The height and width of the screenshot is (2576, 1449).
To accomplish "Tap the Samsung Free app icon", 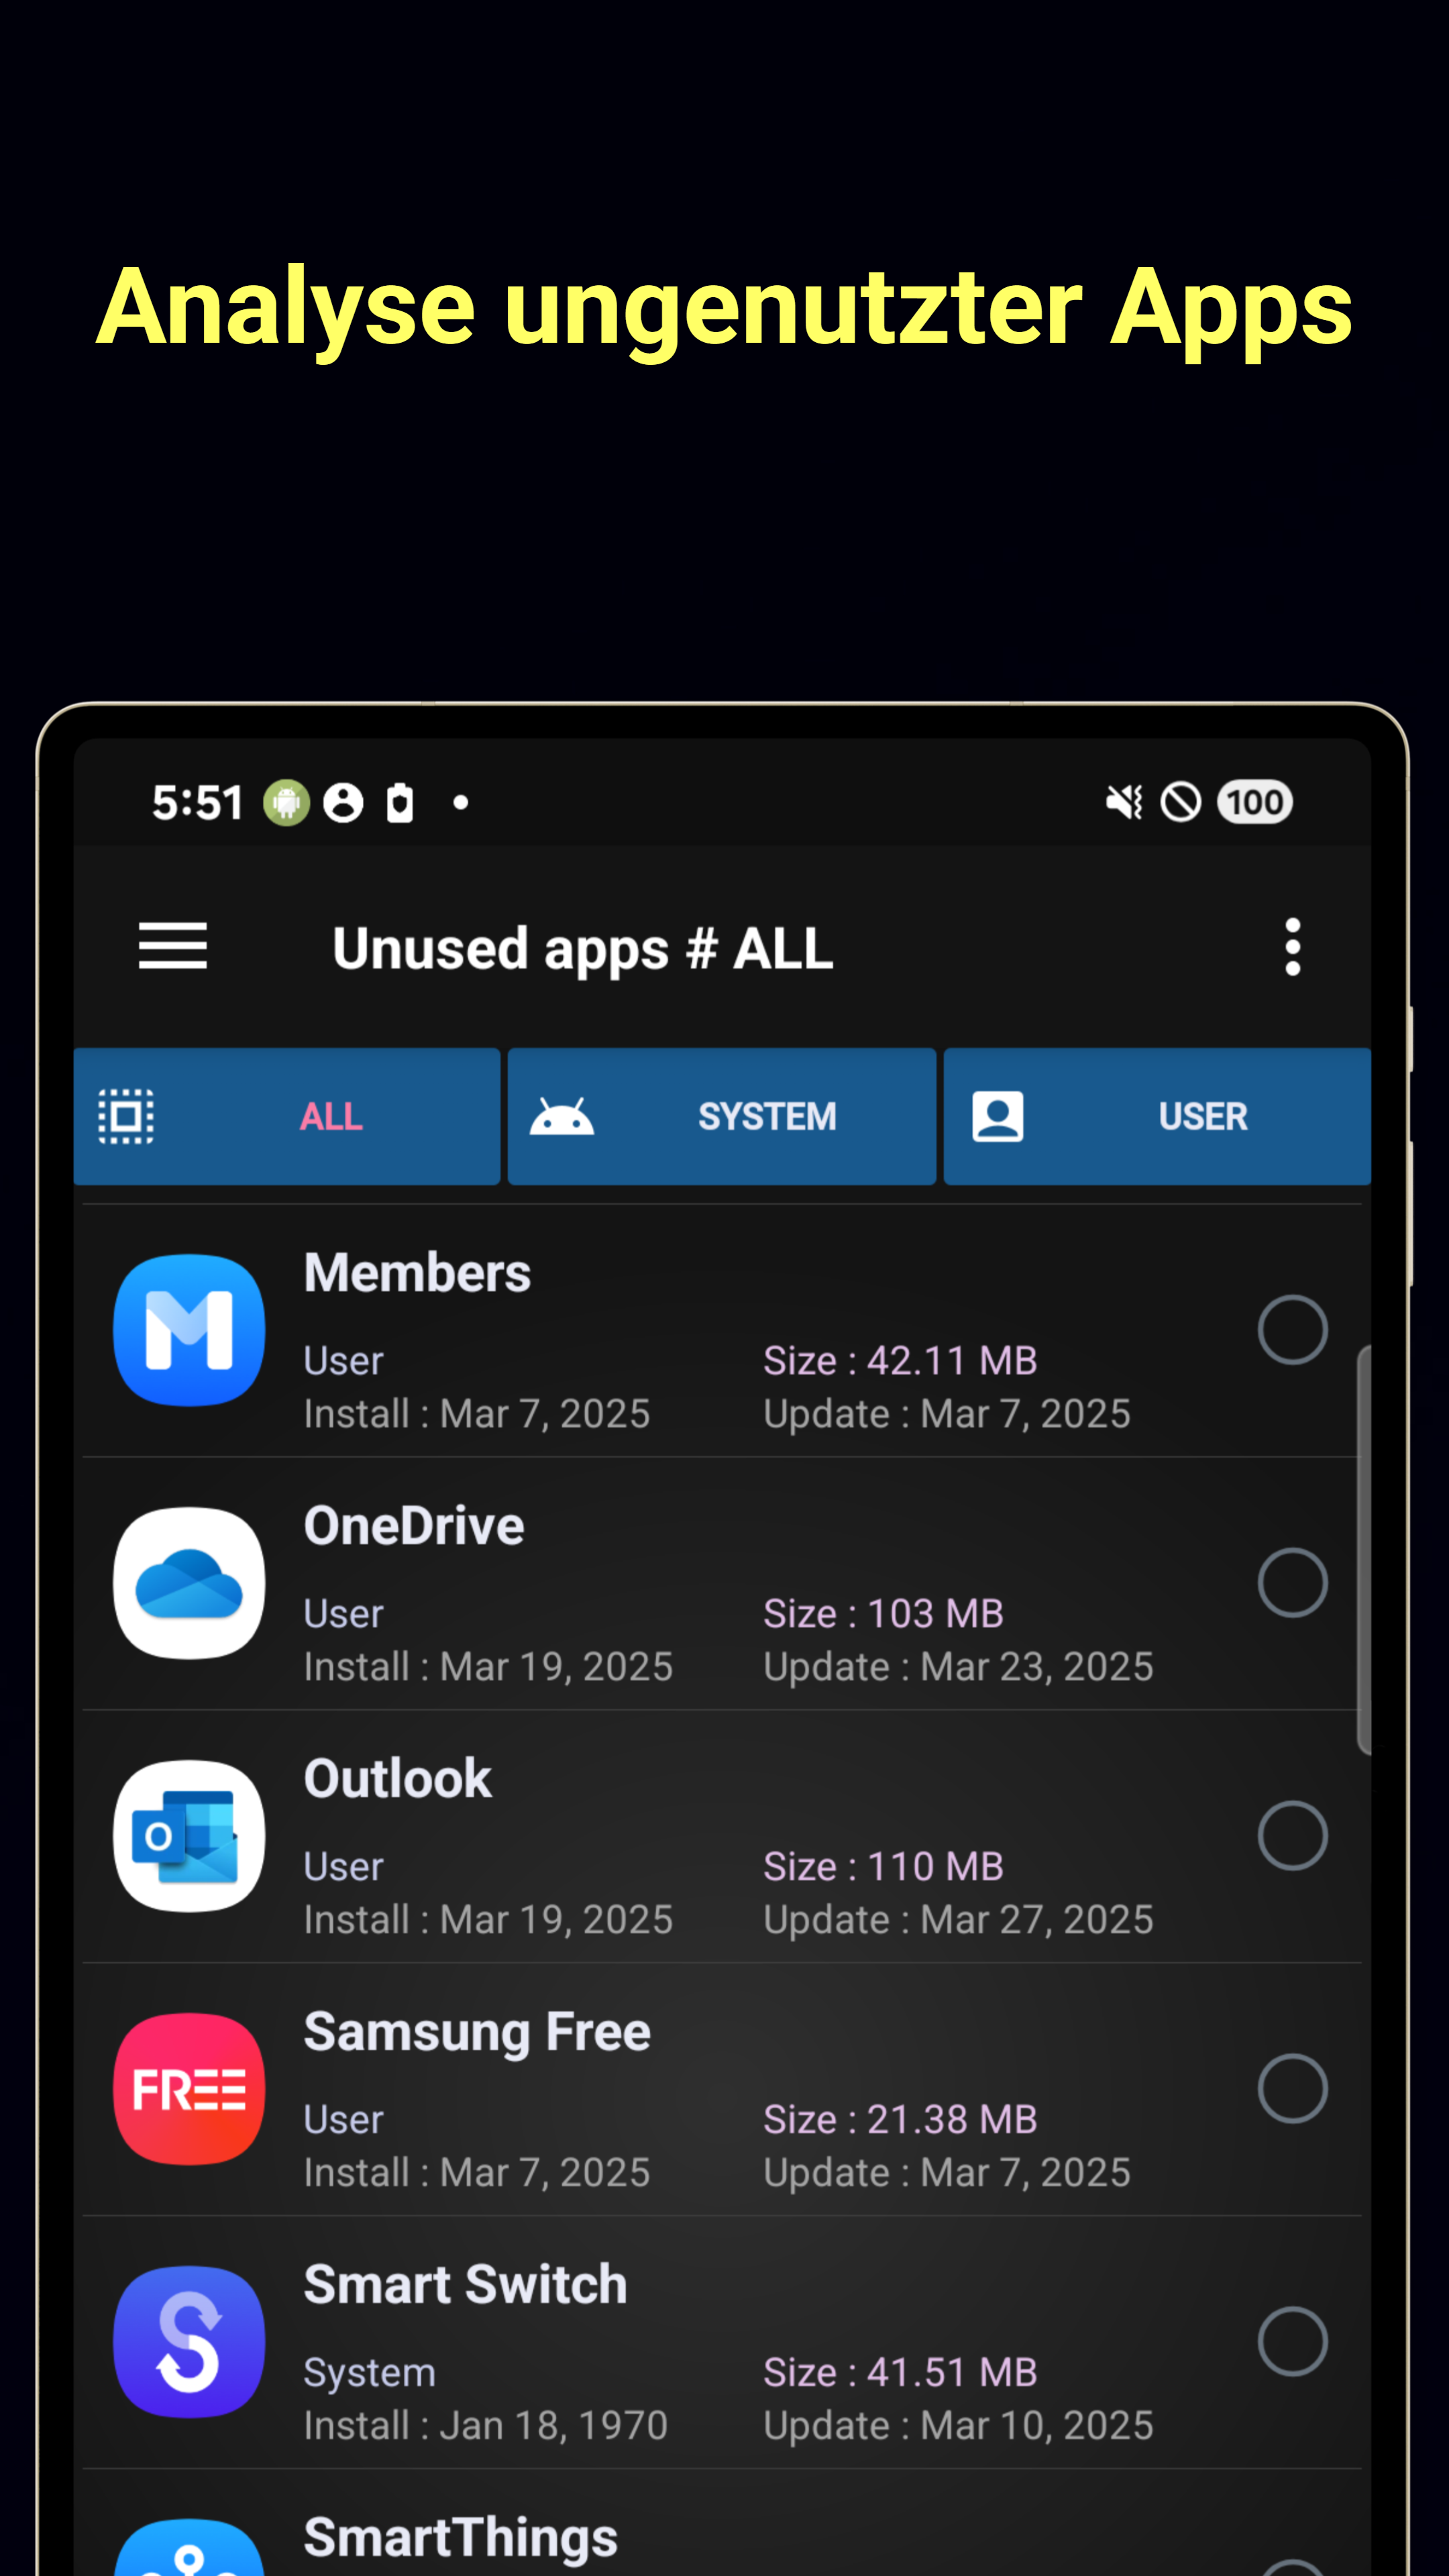I will click(189, 2088).
